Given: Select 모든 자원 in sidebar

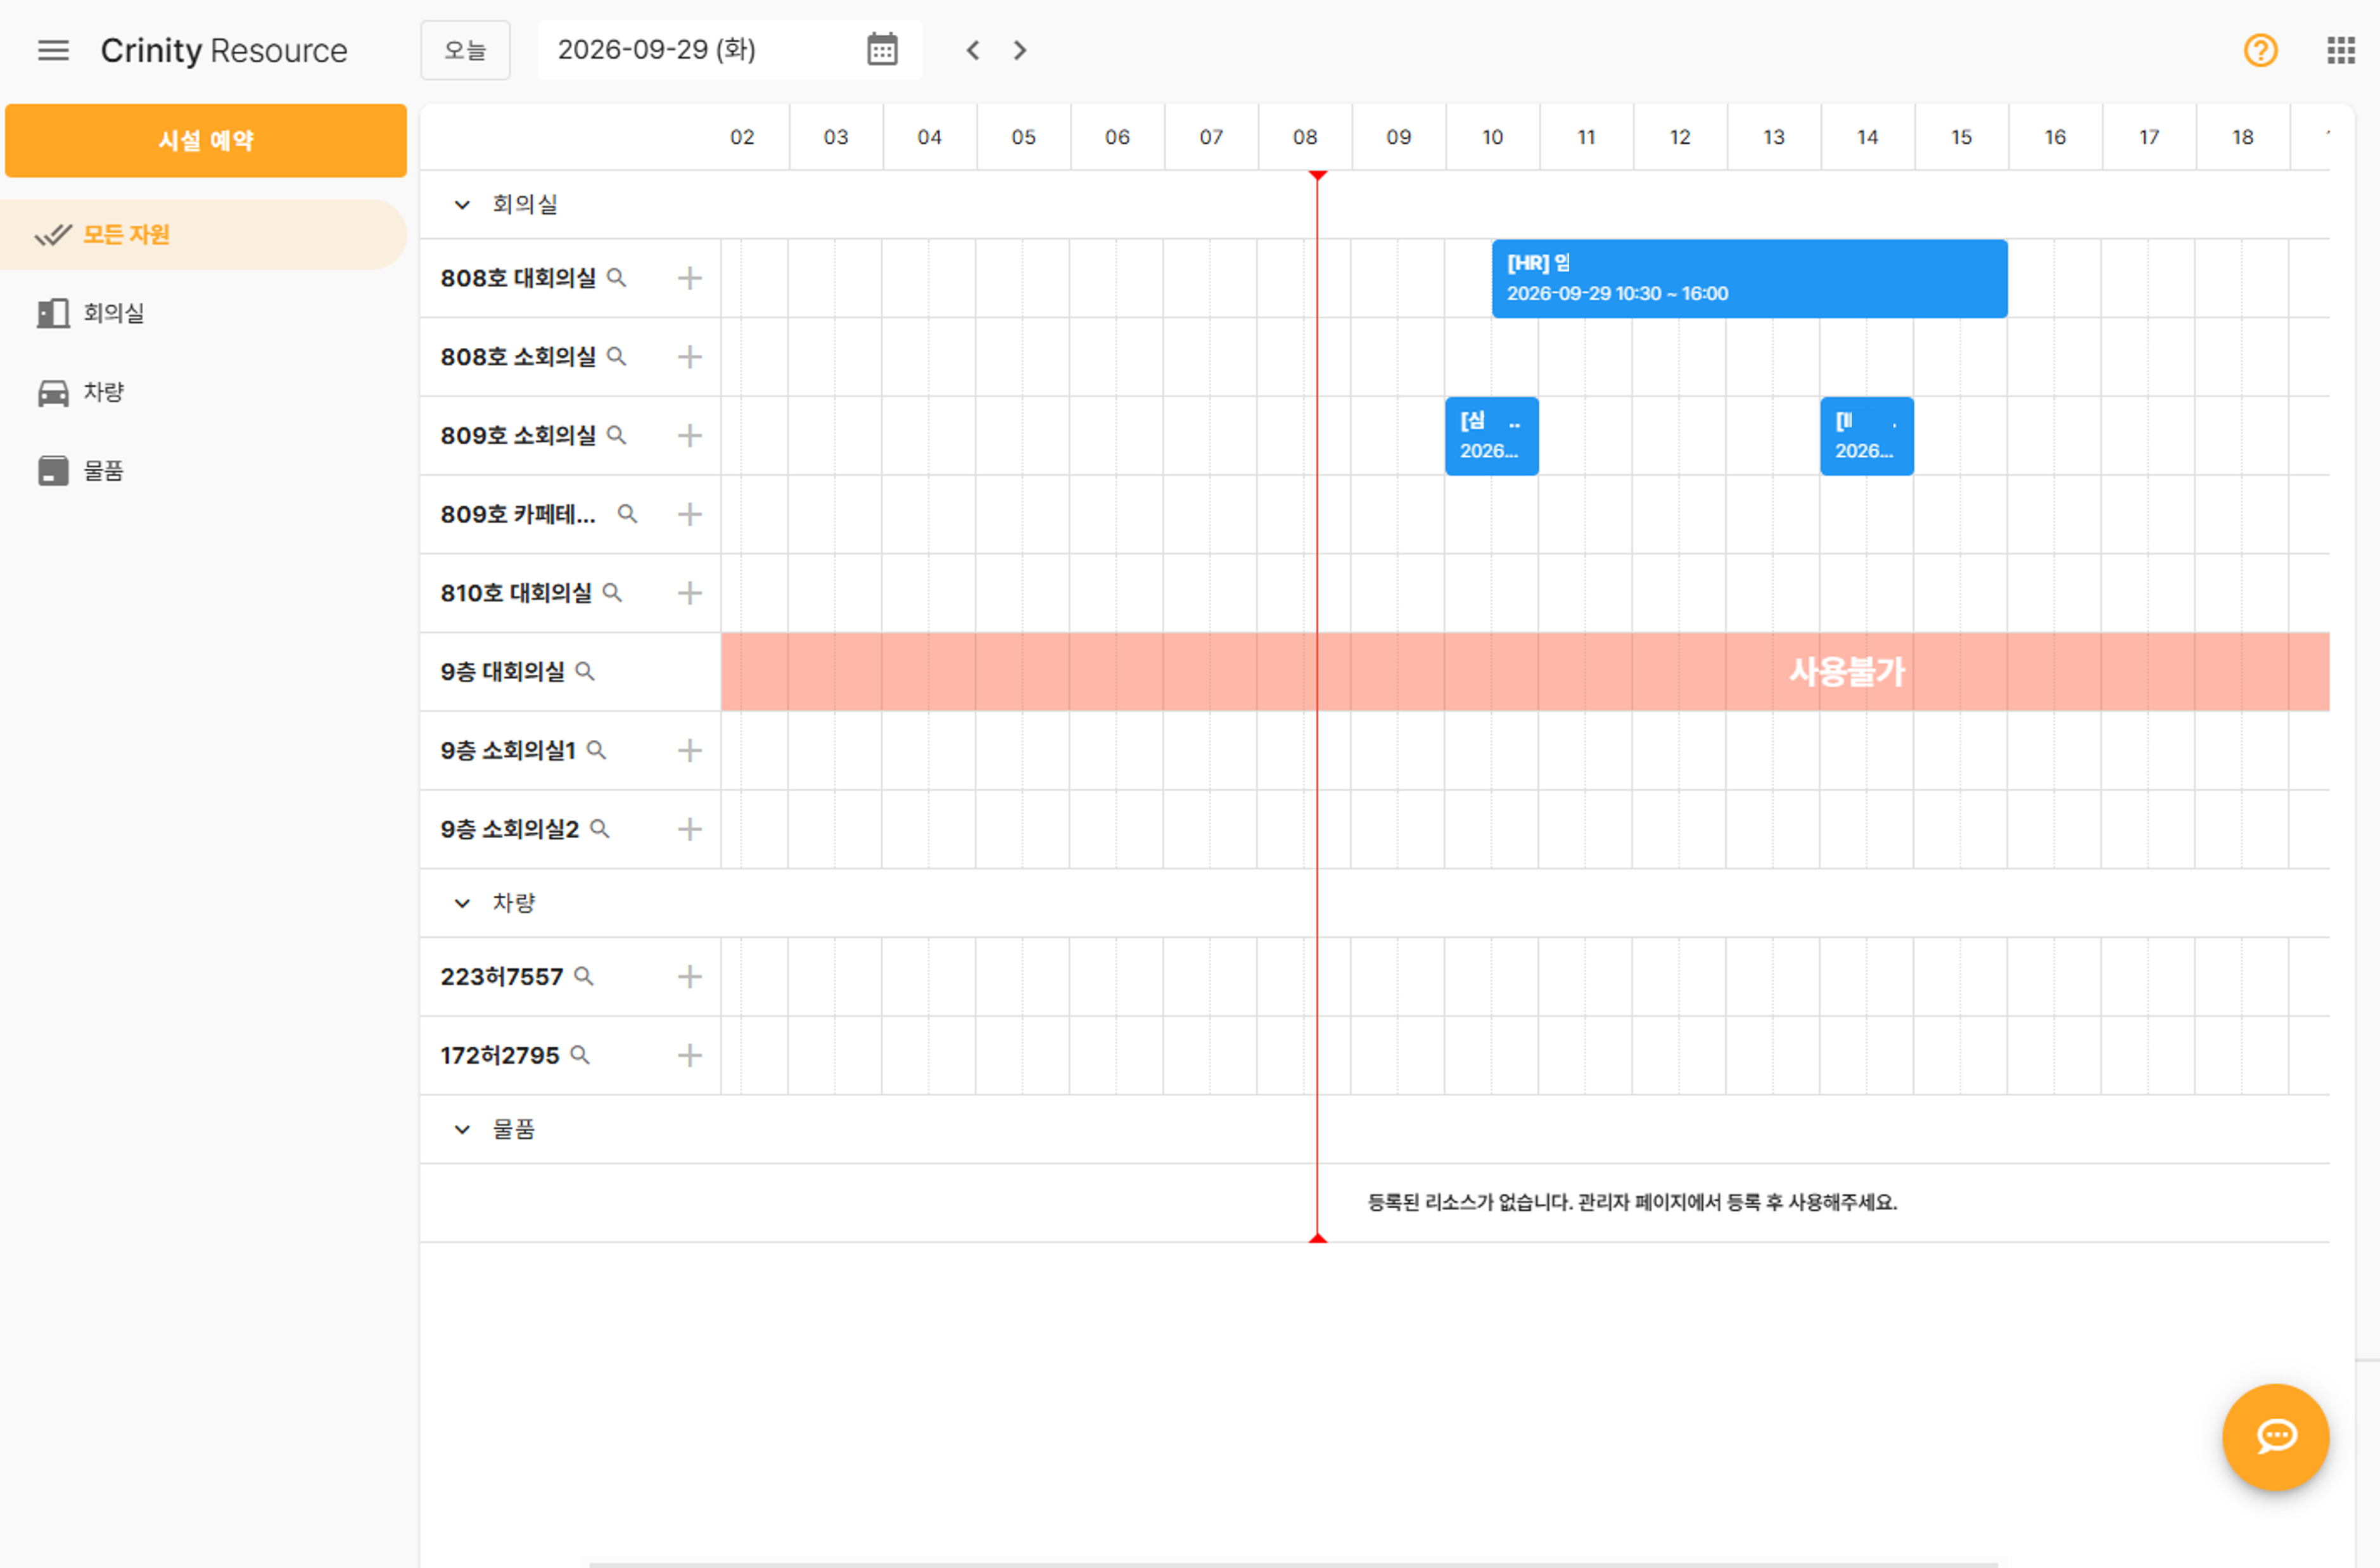Looking at the screenshot, I should [203, 235].
